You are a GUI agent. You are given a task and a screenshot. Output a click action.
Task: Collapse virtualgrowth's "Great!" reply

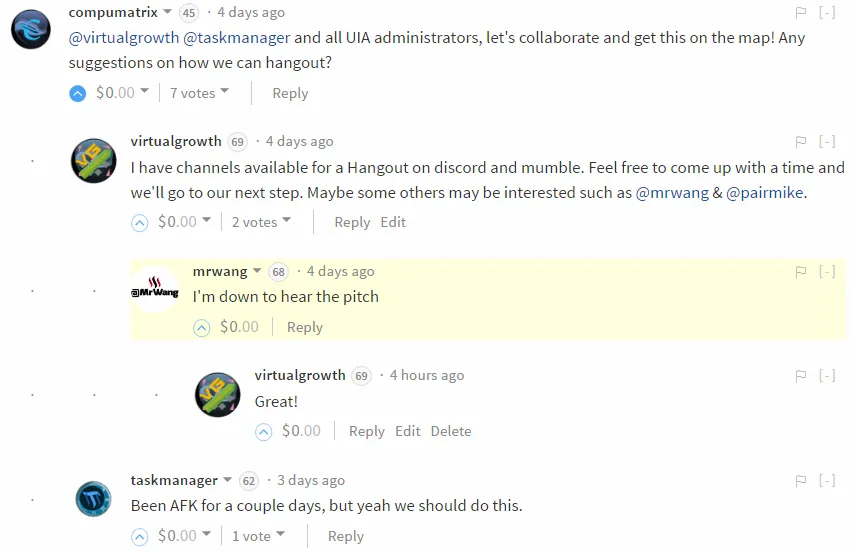[x=827, y=376]
